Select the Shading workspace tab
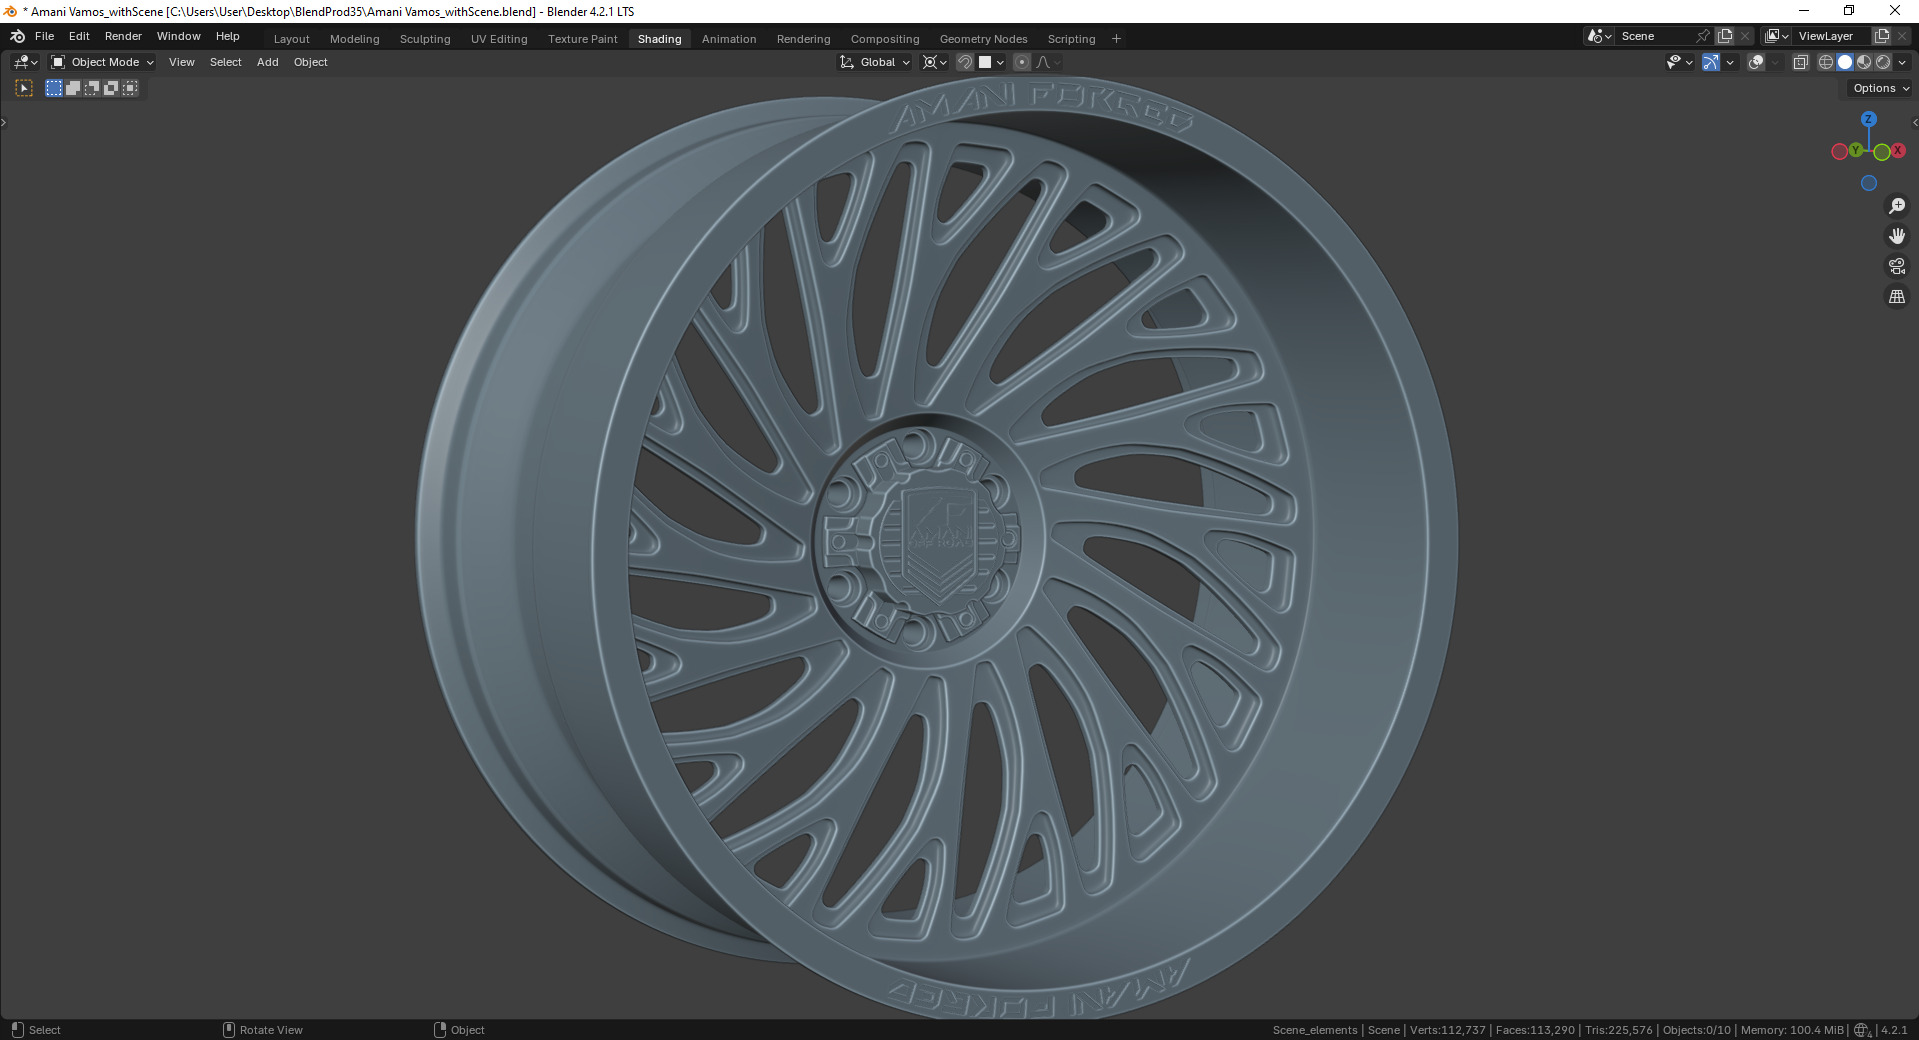The height and width of the screenshot is (1040, 1919). coord(660,39)
